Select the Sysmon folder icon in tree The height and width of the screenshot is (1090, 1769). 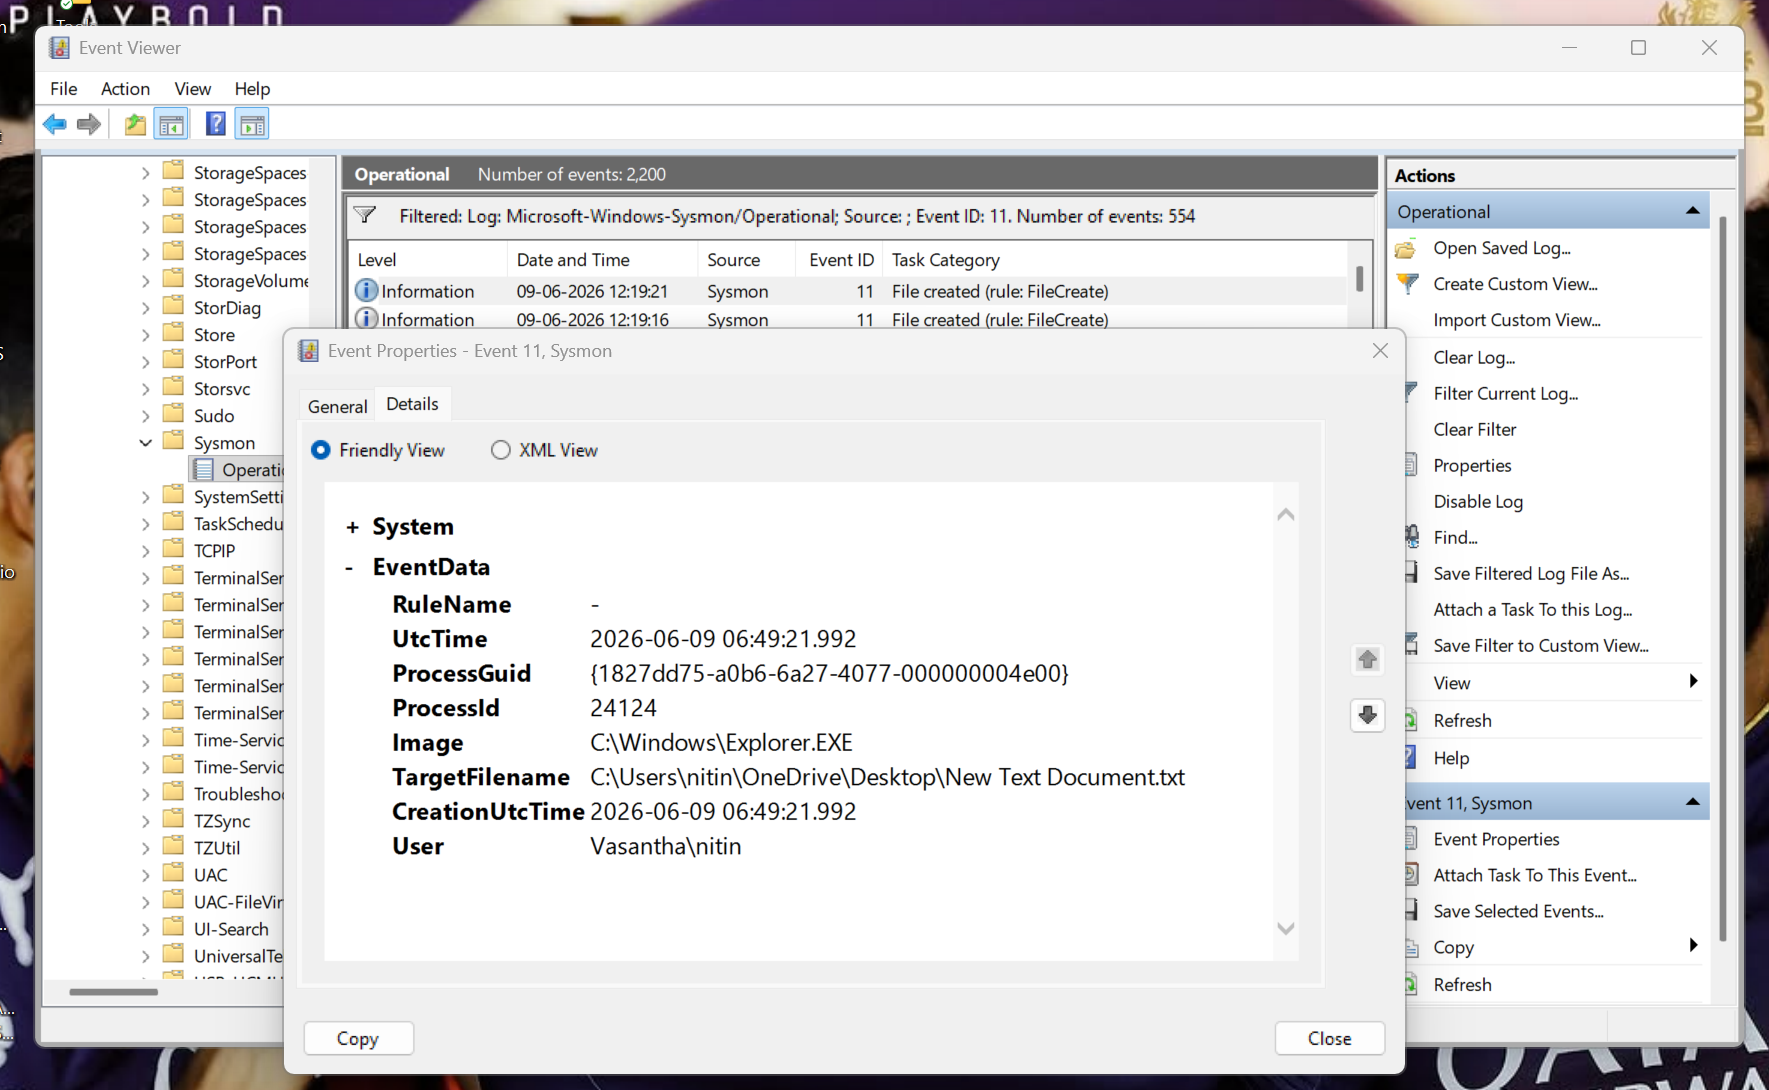(x=174, y=441)
